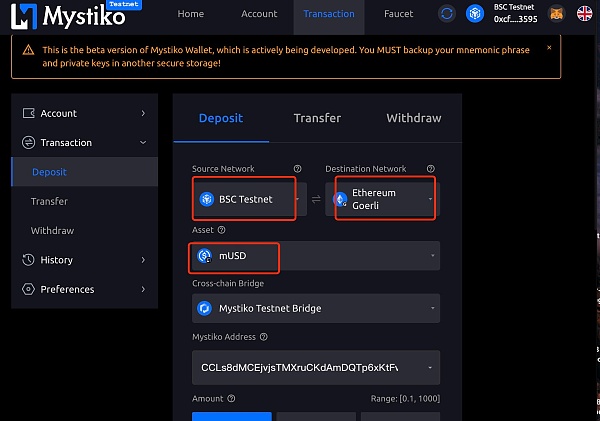600x421 pixels.
Task: Switch to the Transfer tab
Action: 317,118
